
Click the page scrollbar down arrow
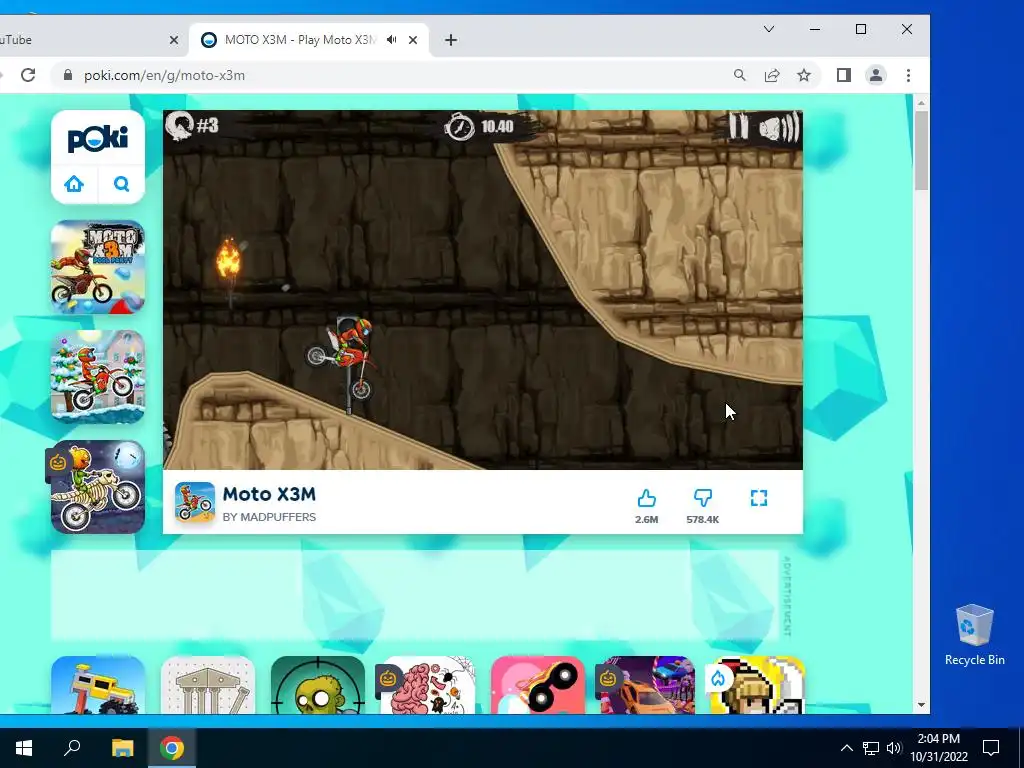click(921, 705)
